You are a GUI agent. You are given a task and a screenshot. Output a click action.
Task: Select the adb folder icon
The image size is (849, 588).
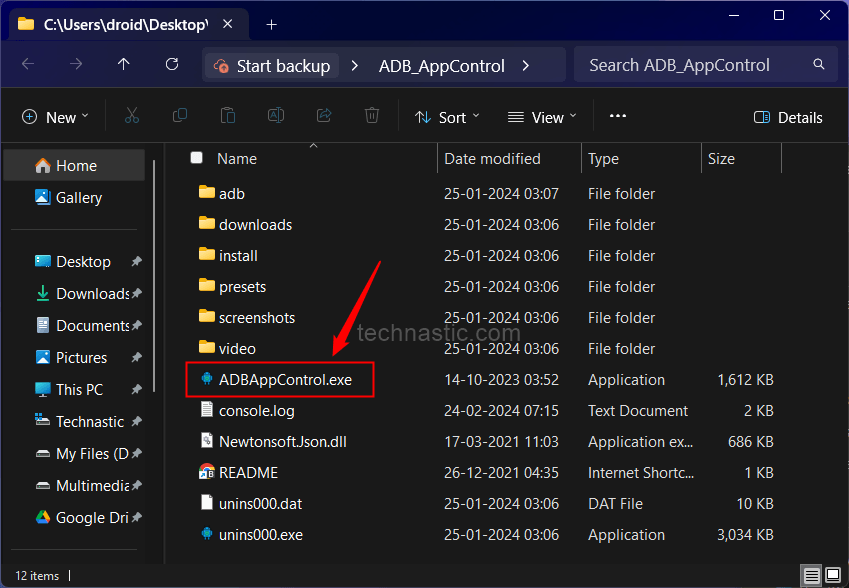[x=206, y=192]
